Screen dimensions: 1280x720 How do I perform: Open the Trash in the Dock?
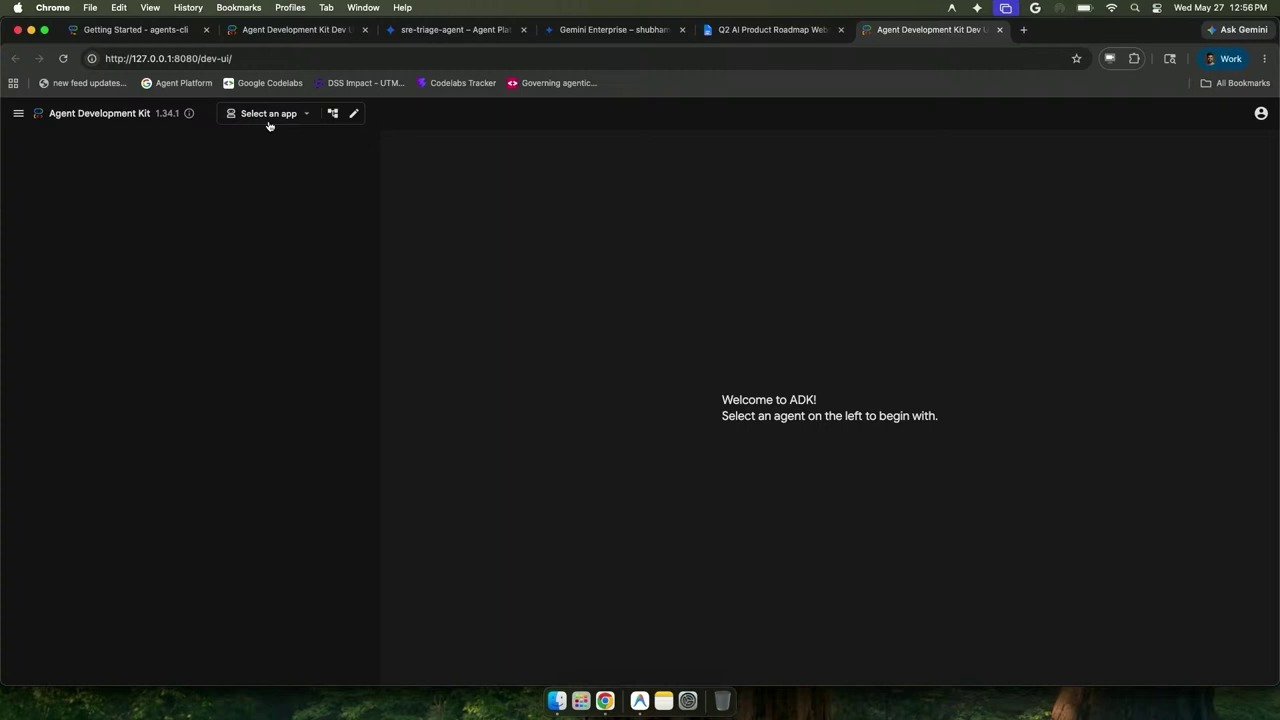(x=722, y=701)
